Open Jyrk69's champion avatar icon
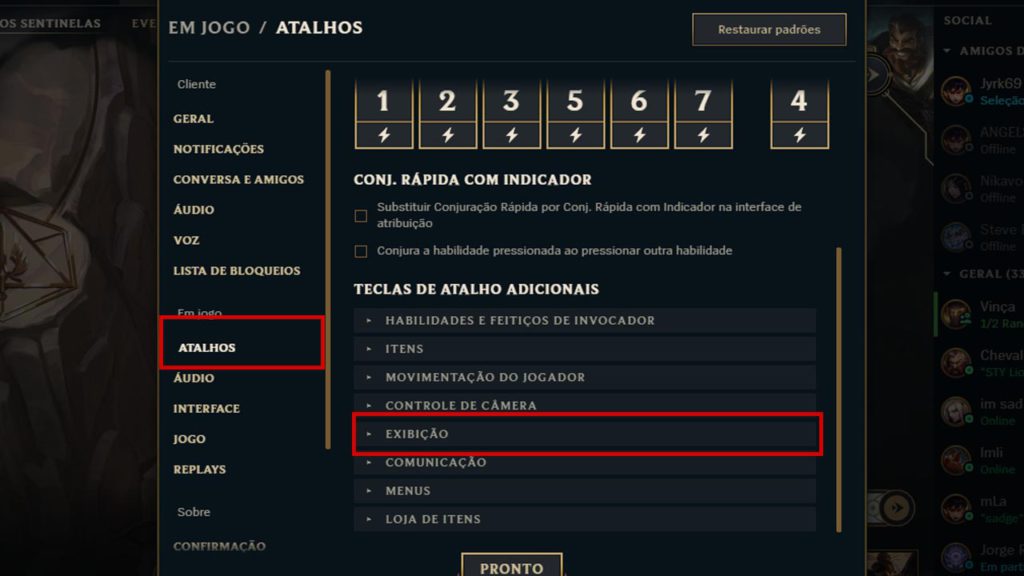 [x=957, y=92]
